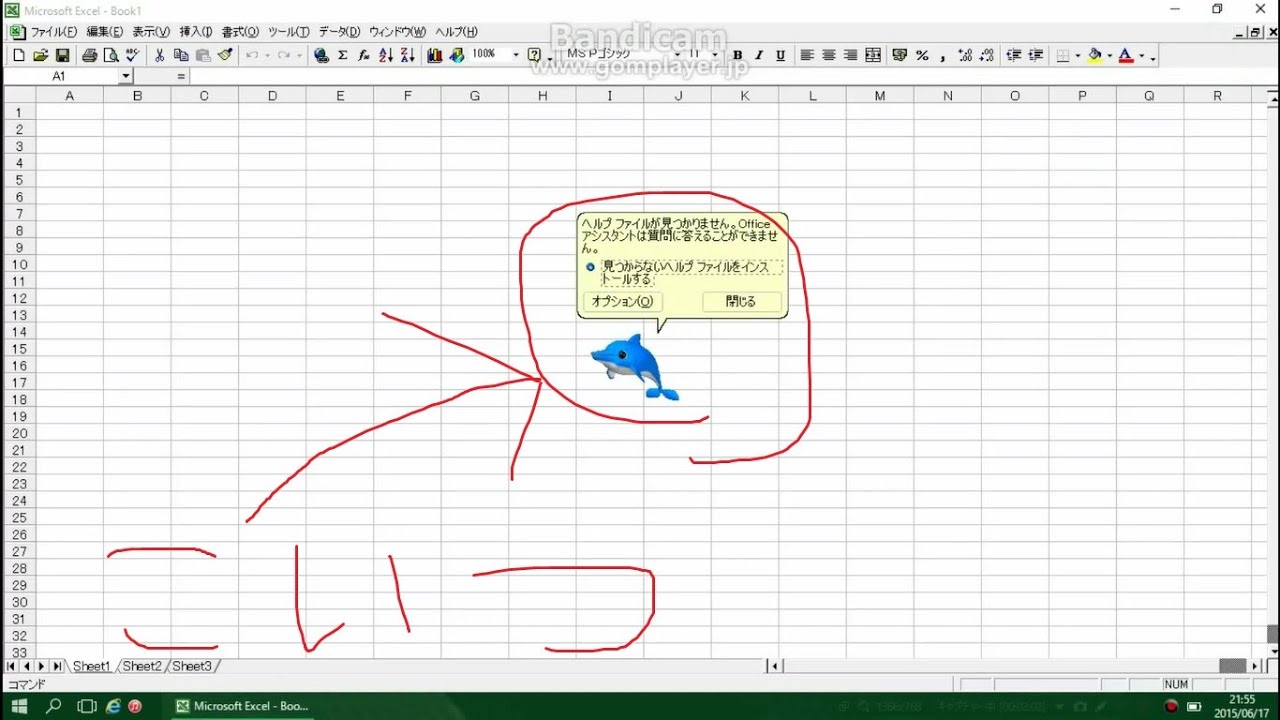
Task: Open the Name Box A1 dropdown
Action: 126,76
